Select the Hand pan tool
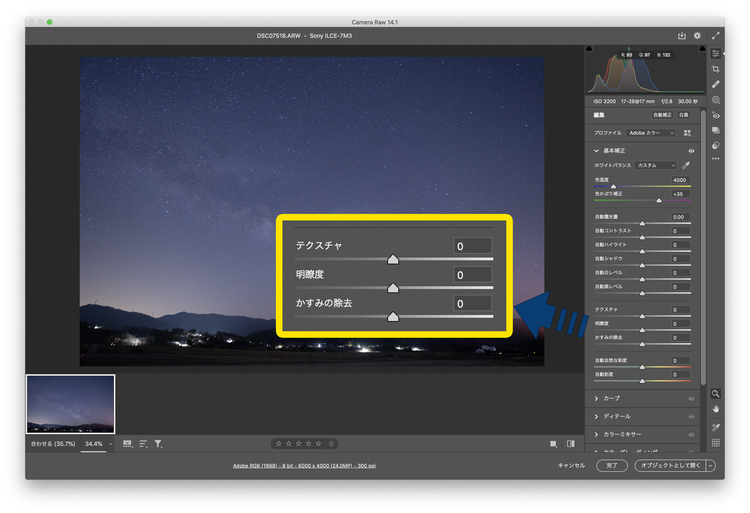The width and height of the screenshot is (750, 513). (716, 410)
